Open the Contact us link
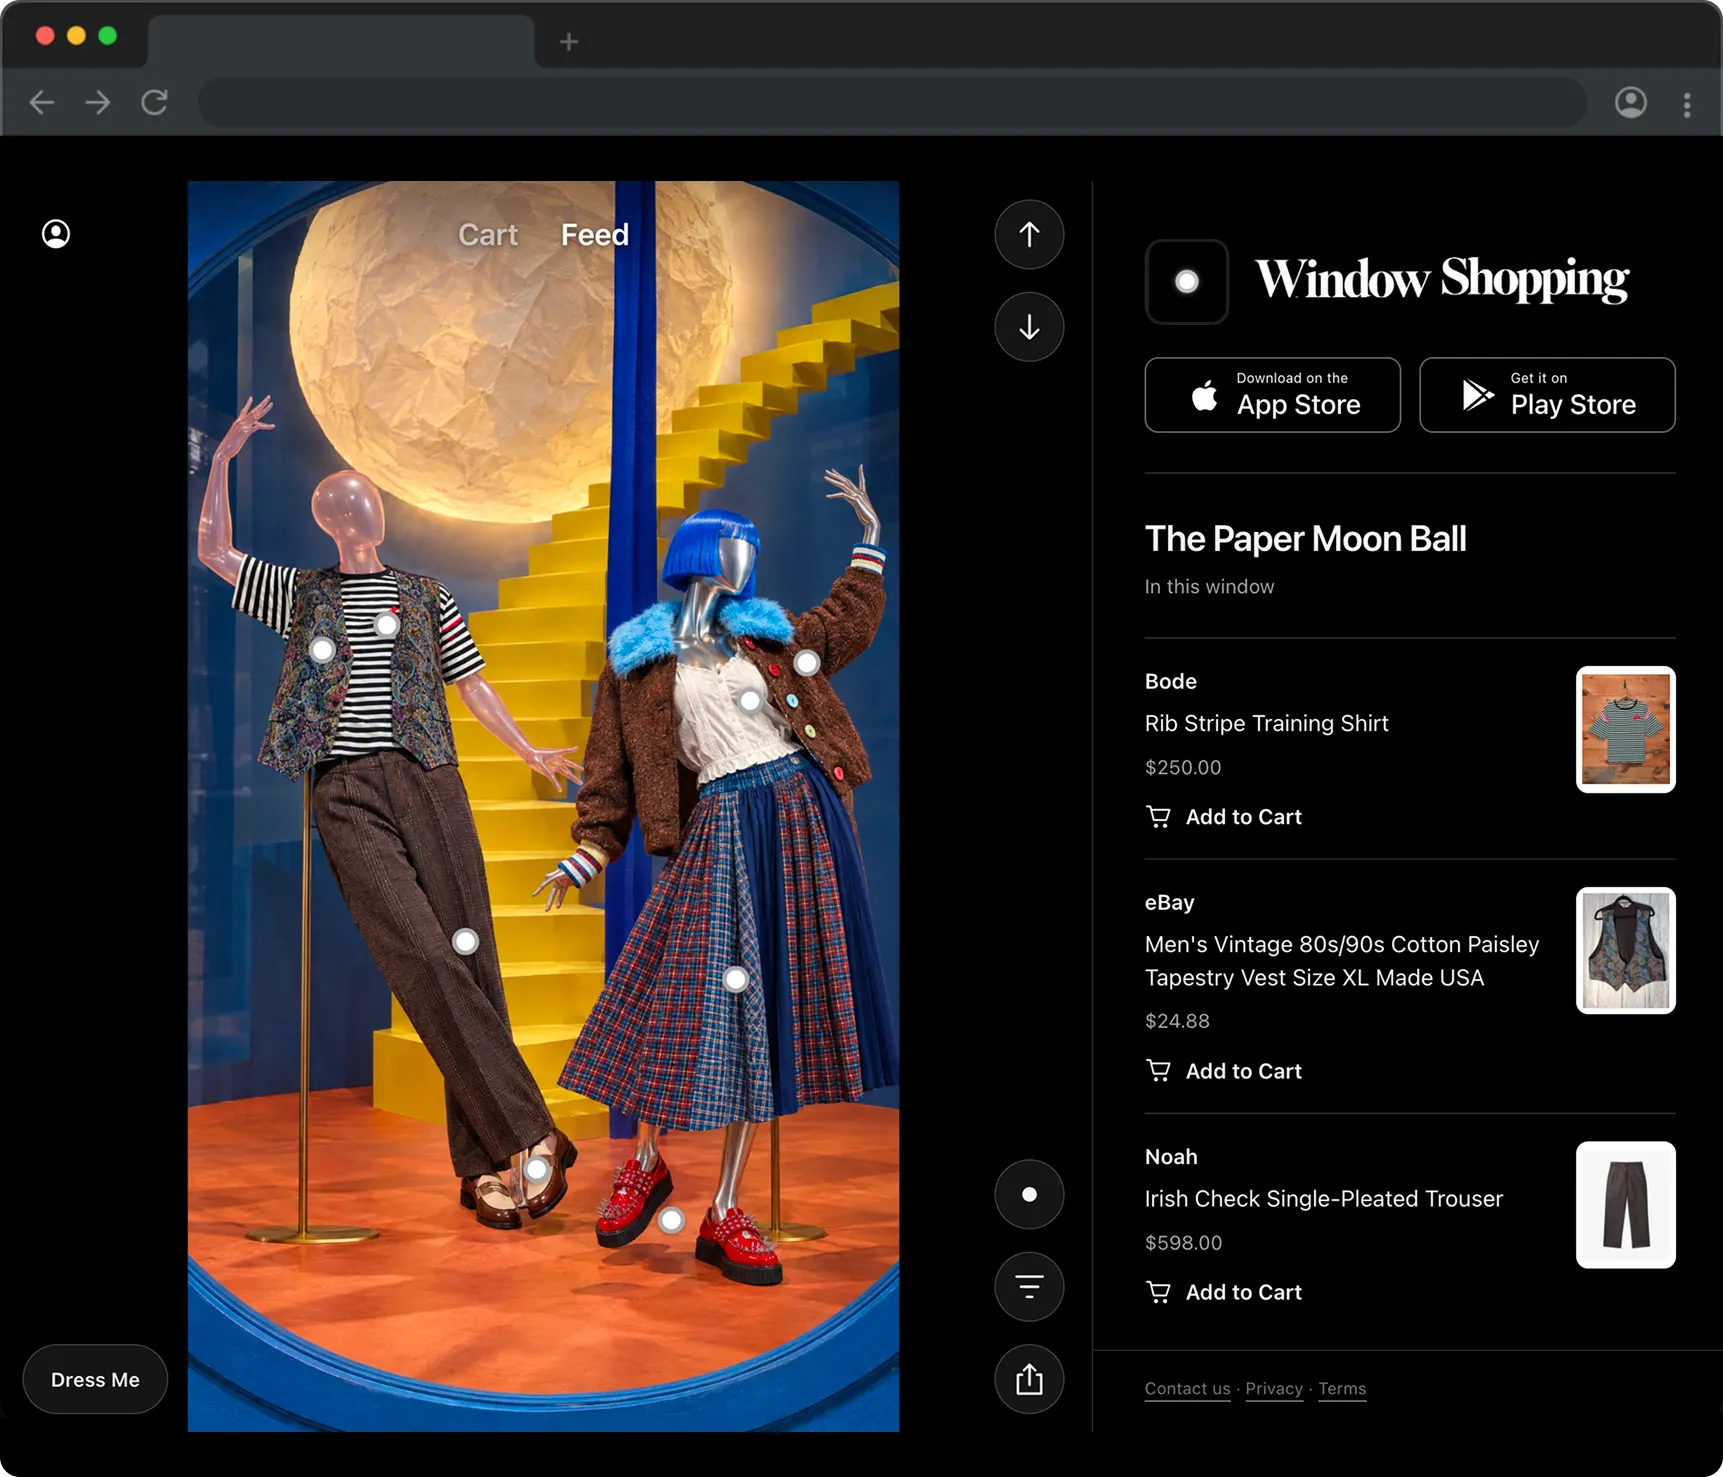1723x1477 pixels. coord(1188,1389)
